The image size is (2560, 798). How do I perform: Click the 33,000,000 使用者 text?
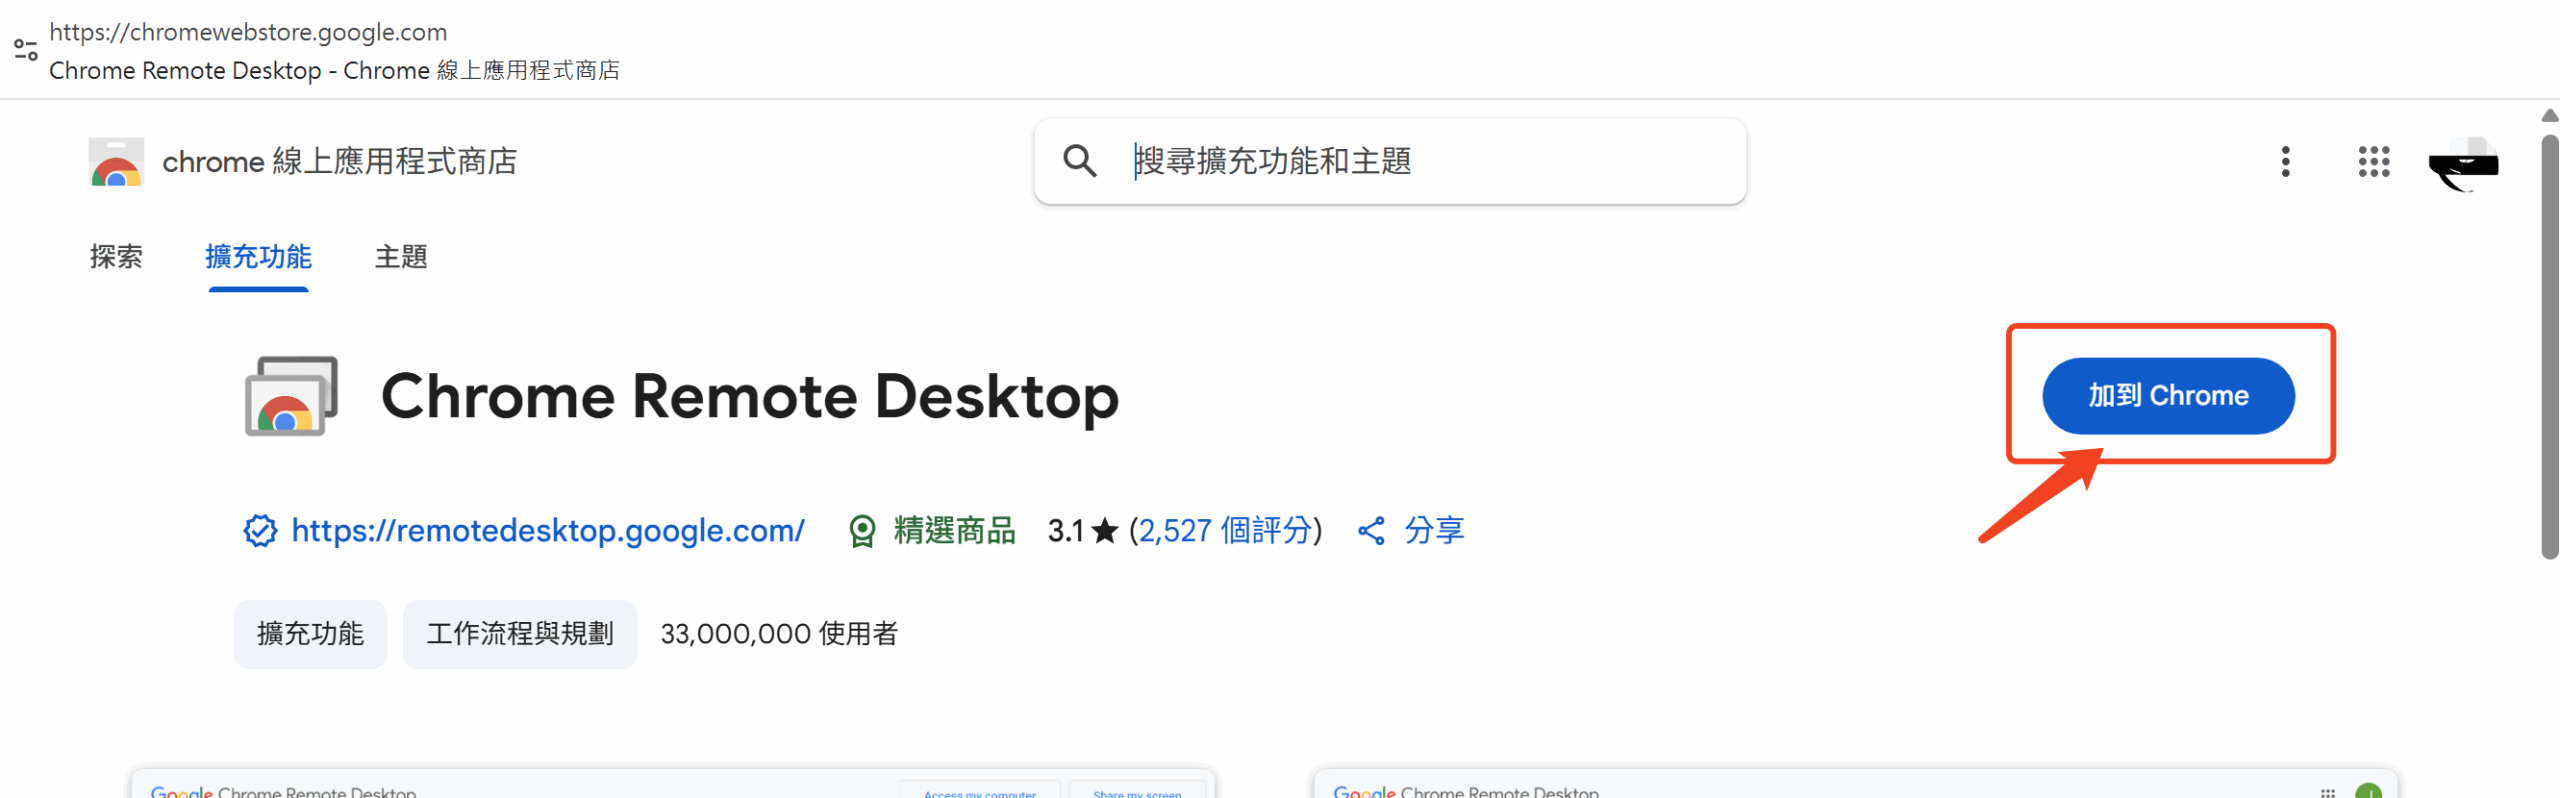[779, 634]
